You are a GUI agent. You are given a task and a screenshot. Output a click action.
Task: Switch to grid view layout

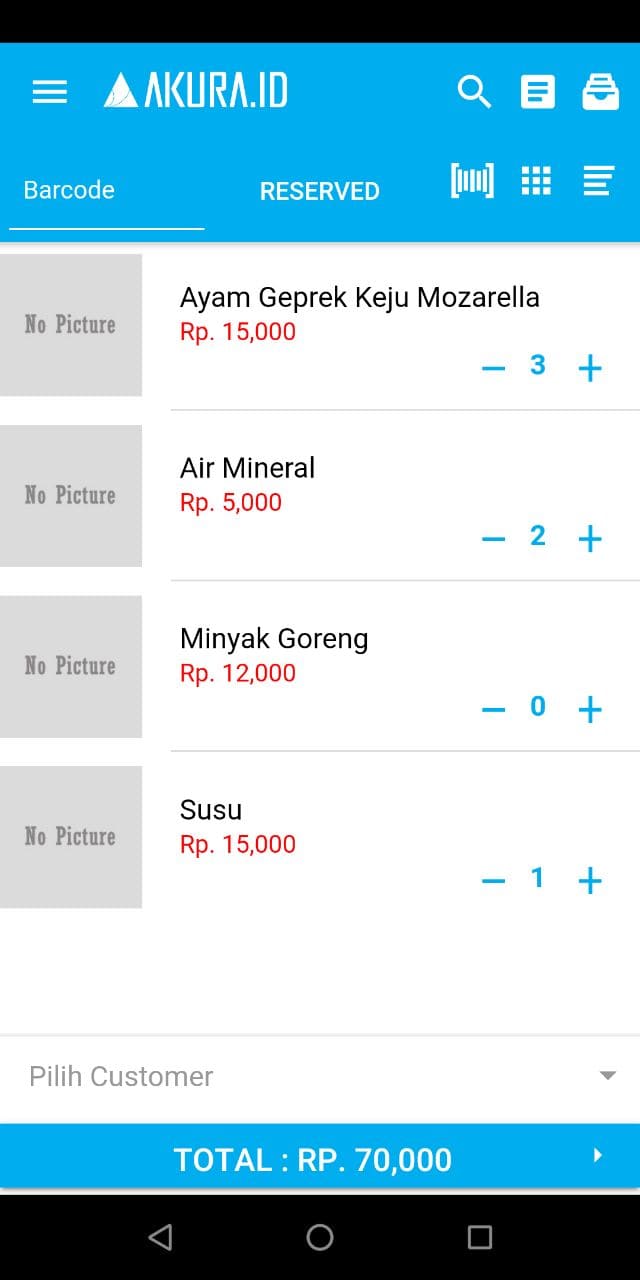point(536,181)
